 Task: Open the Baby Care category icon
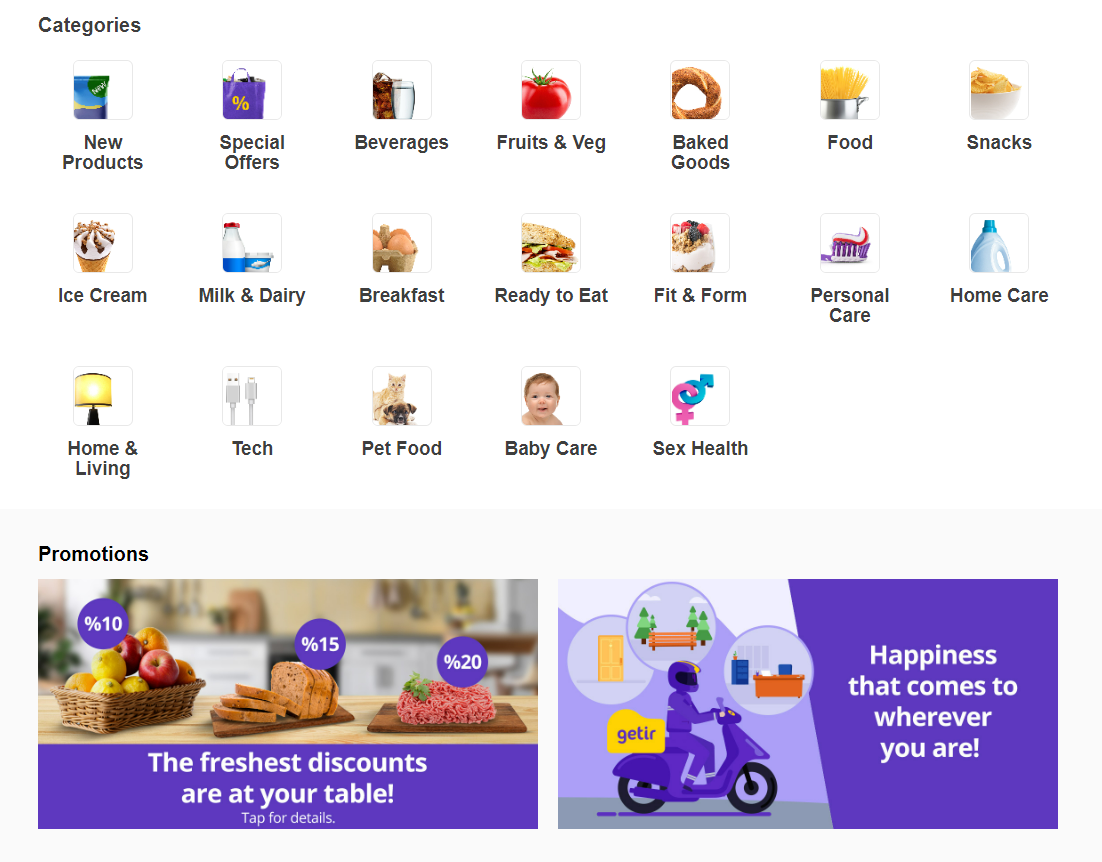[x=551, y=396]
